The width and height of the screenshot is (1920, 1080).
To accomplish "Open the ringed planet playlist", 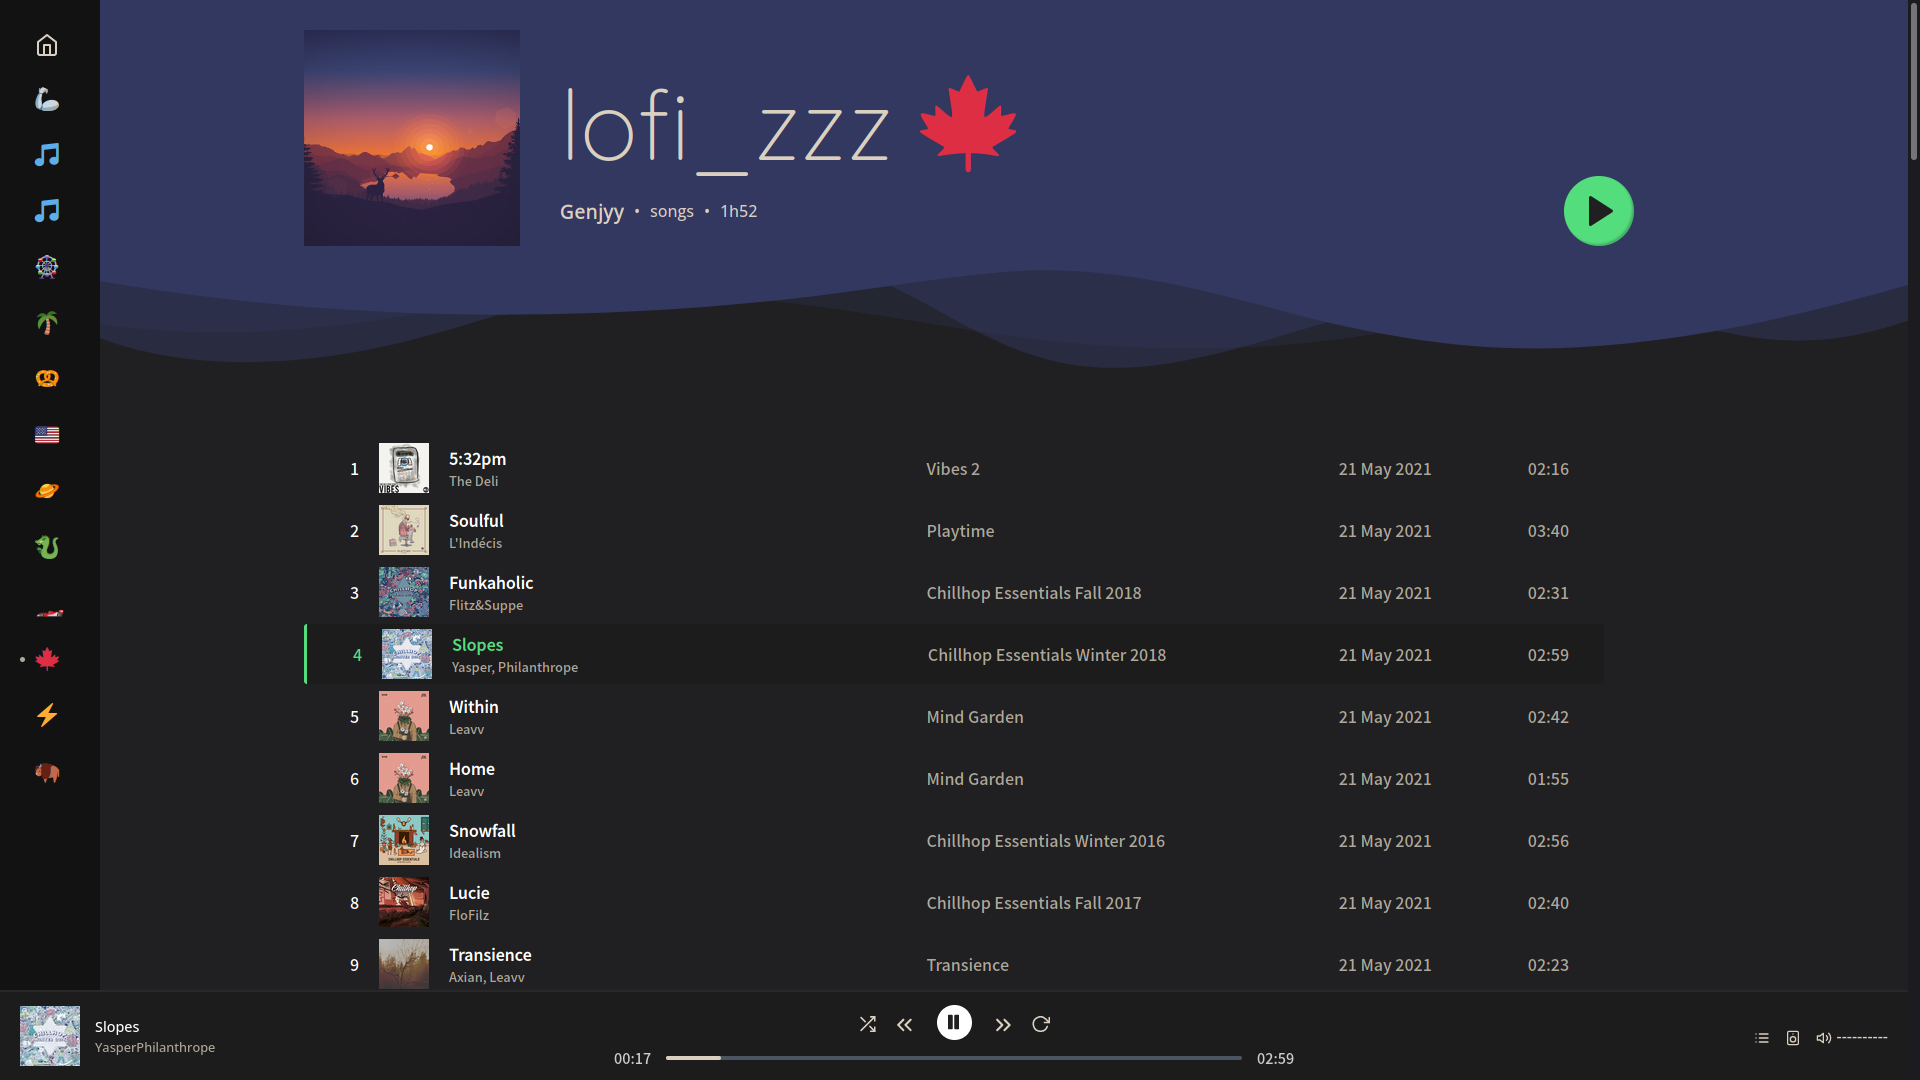I will tap(47, 491).
